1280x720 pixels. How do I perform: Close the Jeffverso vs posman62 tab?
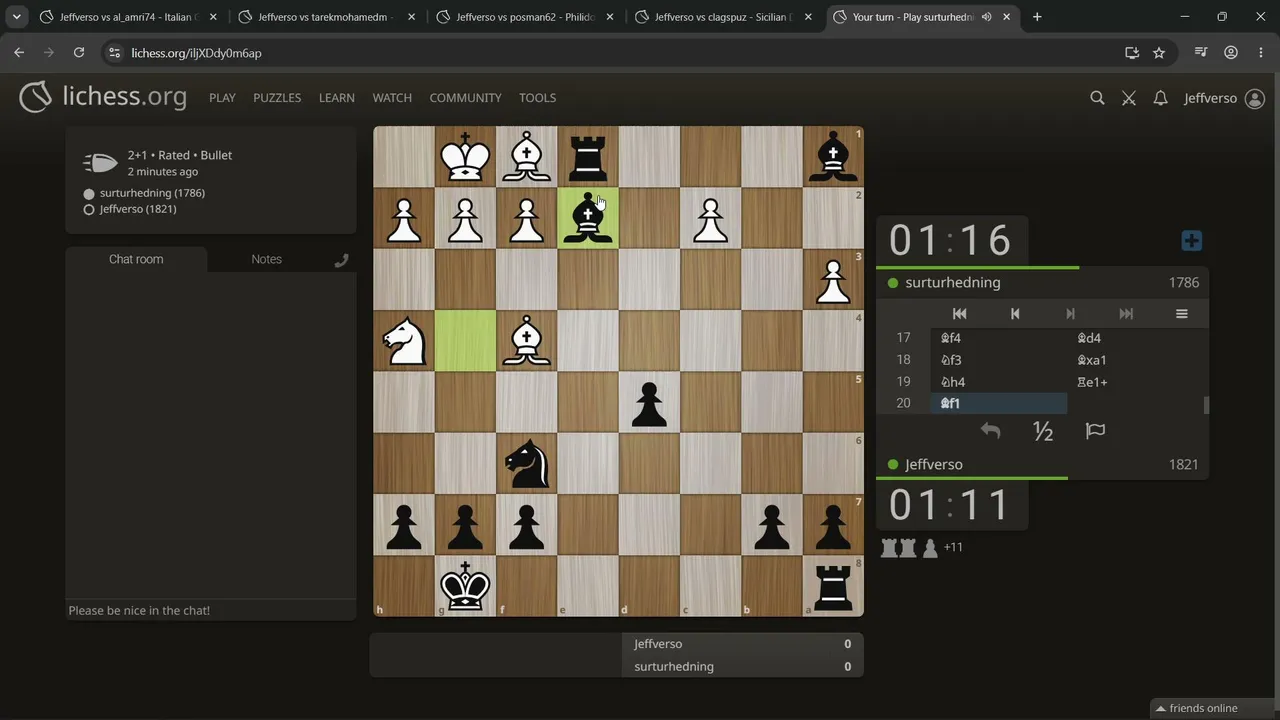point(610,17)
